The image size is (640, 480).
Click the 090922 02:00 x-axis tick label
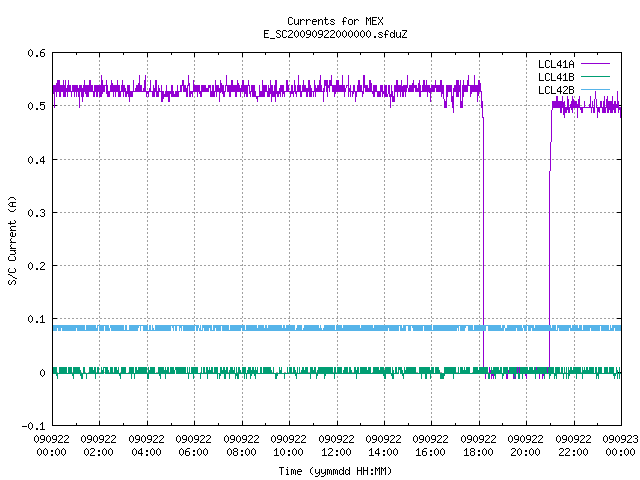tap(98, 446)
